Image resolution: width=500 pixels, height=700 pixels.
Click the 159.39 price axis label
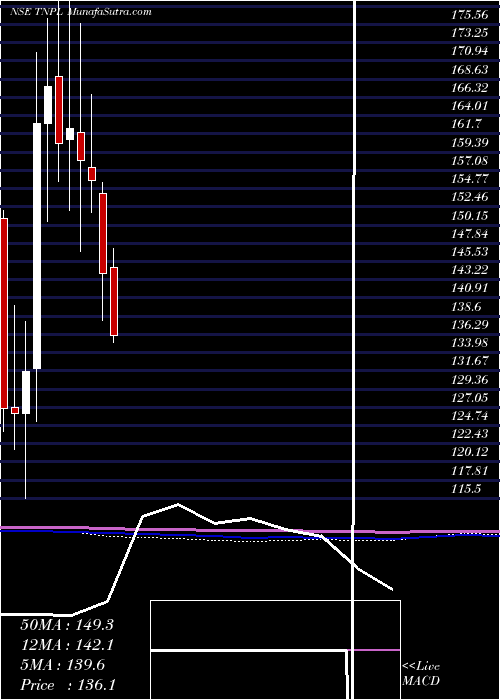tap(469, 143)
